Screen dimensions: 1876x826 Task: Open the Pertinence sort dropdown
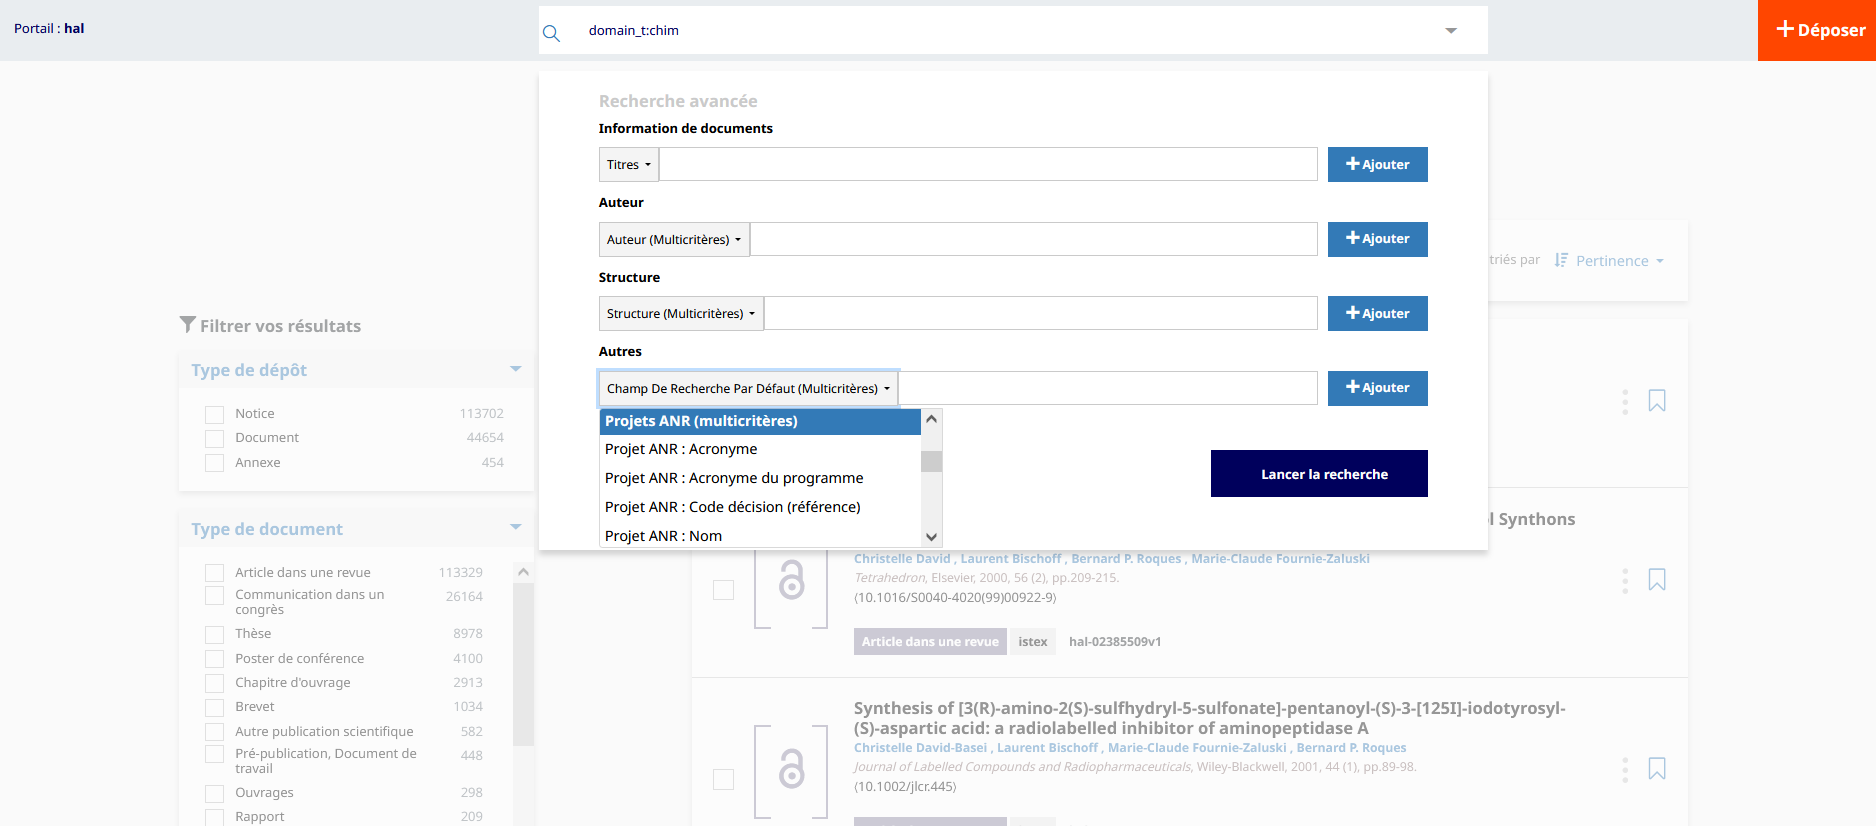(1620, 261)
